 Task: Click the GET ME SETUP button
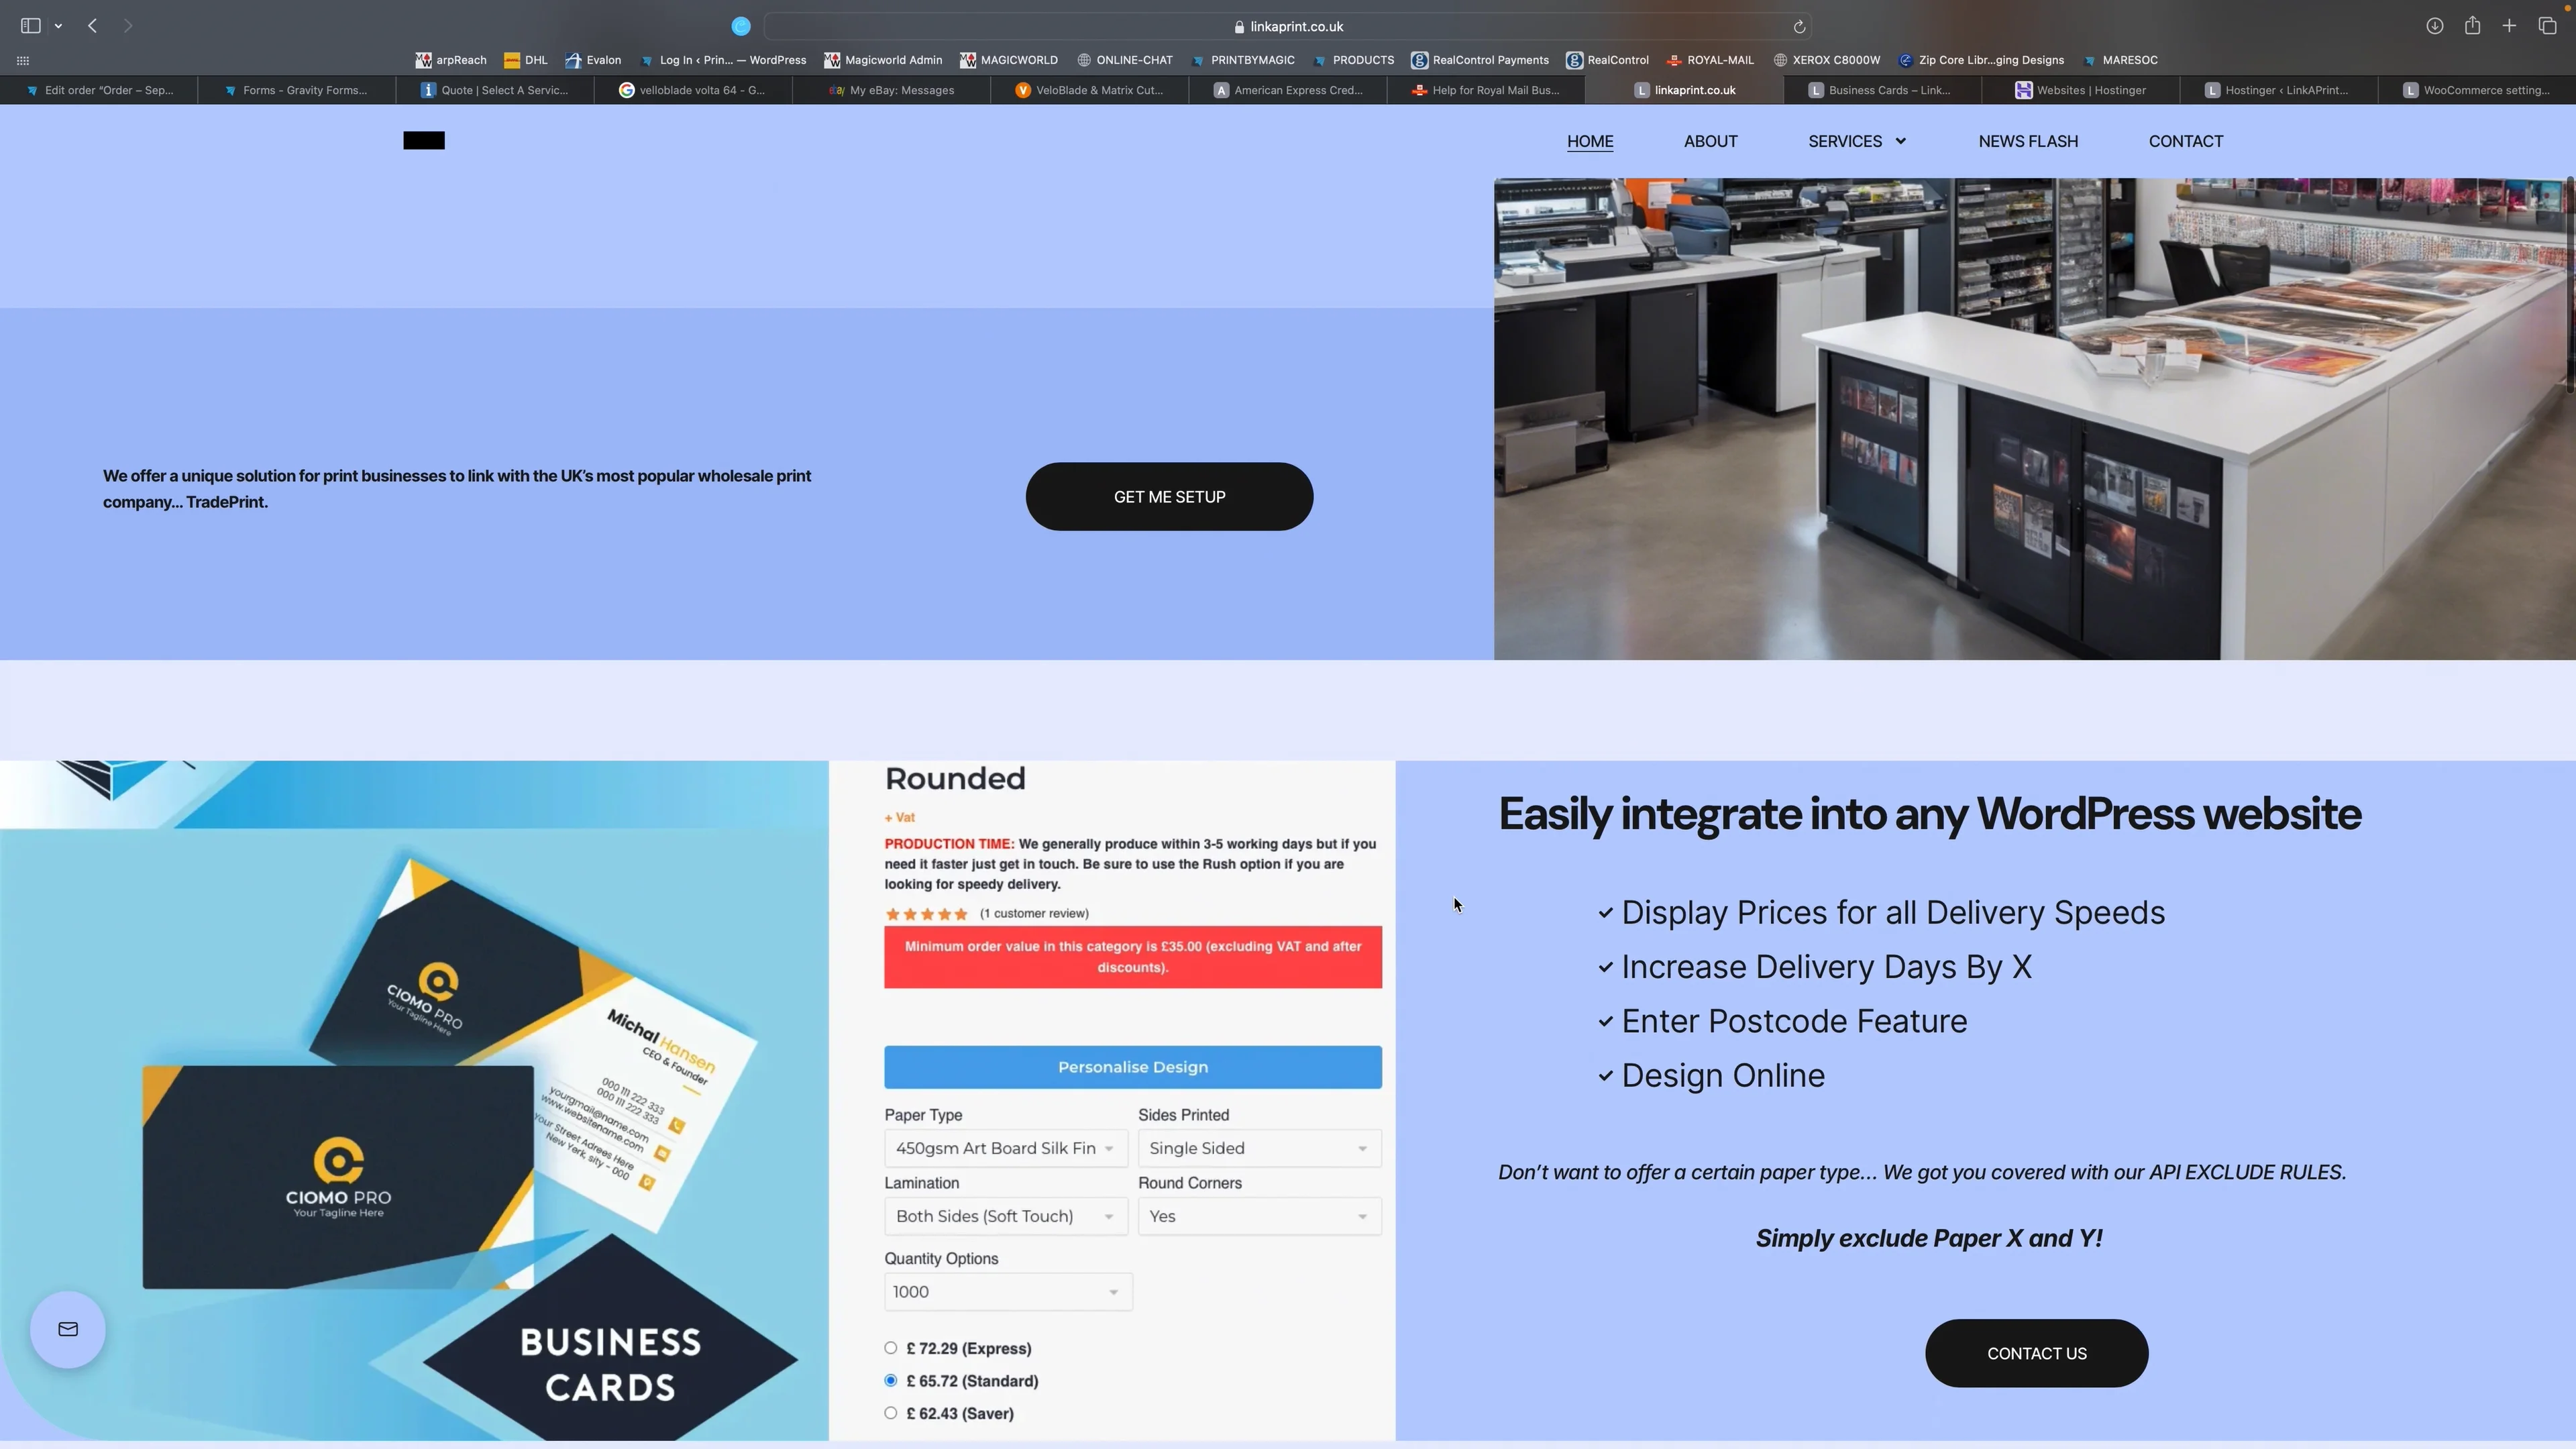tap(1169, 496)
